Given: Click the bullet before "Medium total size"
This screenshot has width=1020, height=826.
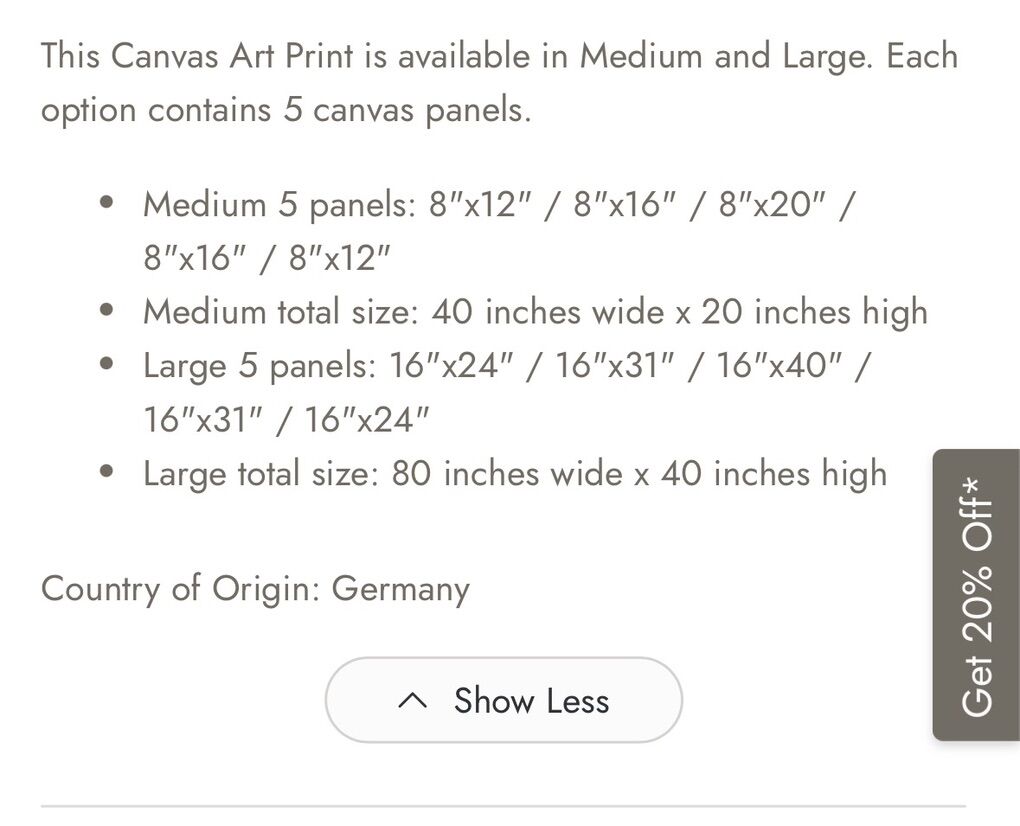Looking at the screenshot, I should coord(108,310).
